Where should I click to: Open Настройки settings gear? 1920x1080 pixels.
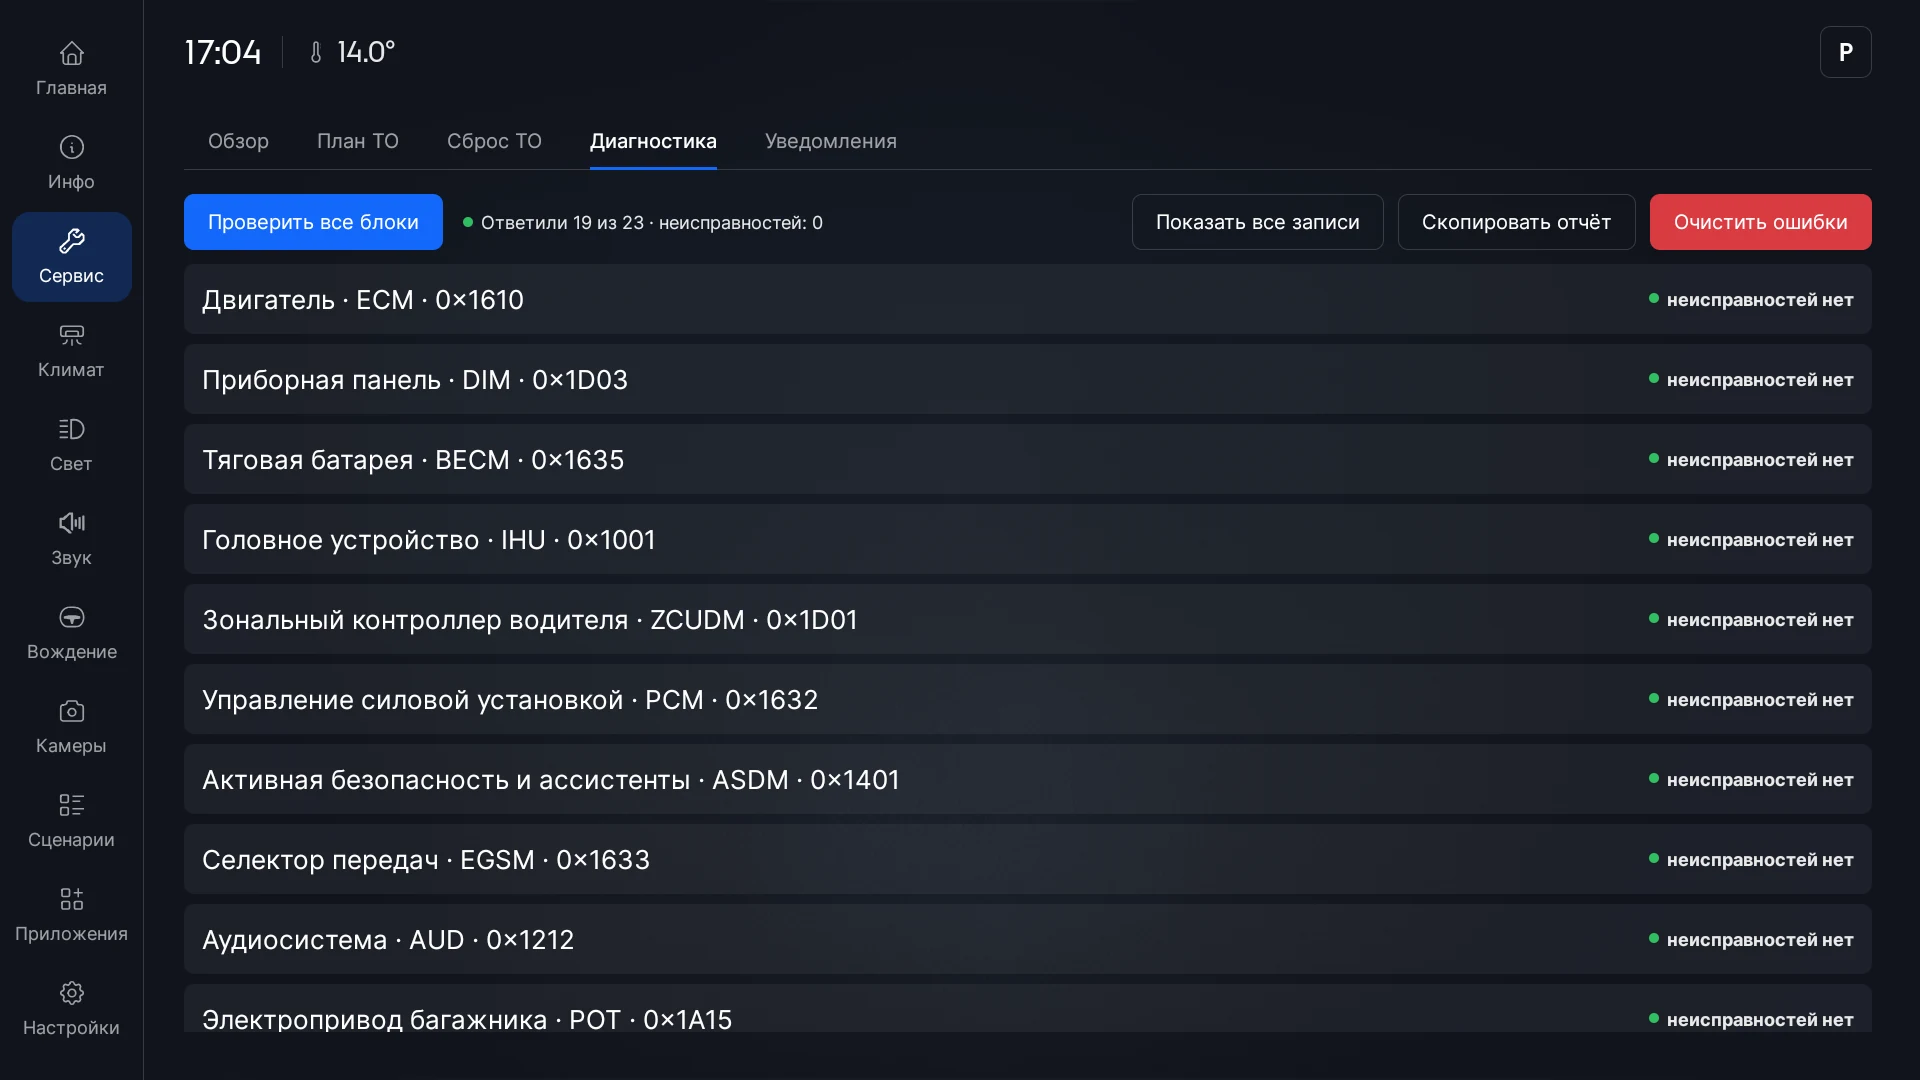[x=71, y=1008]
